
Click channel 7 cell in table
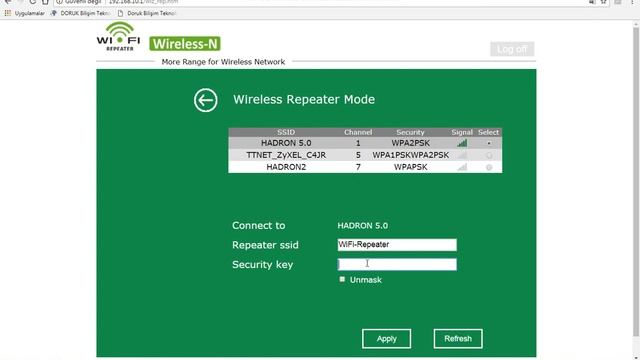[358, 167]
